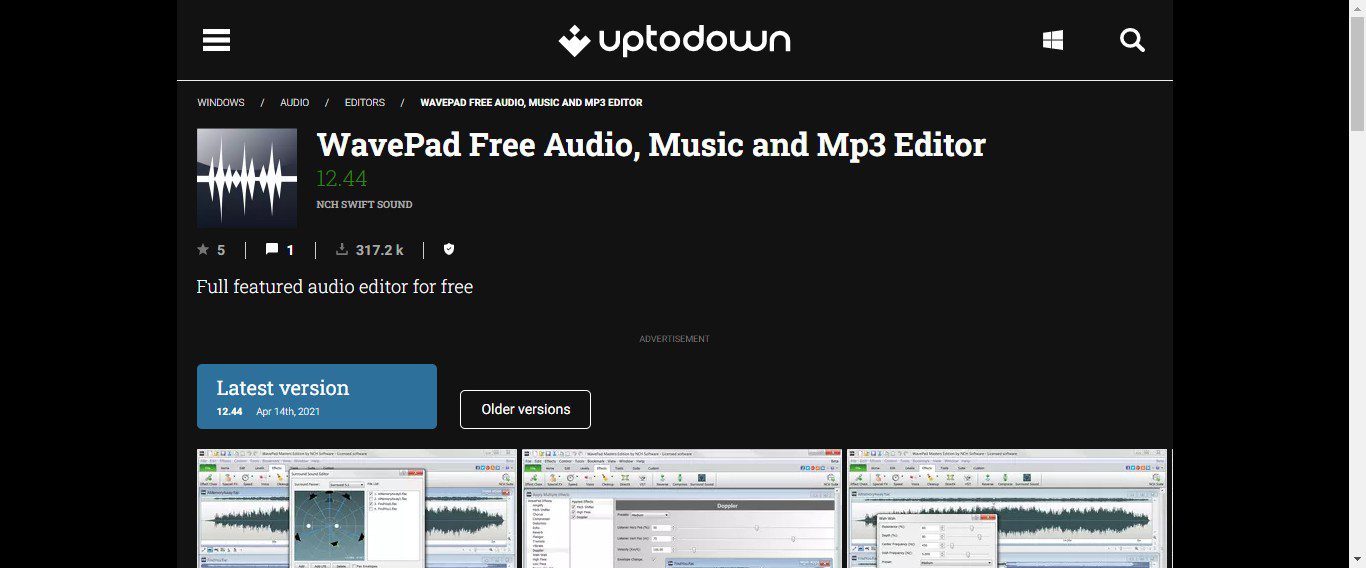Click the WavePad app icon
The height and width of the screenshot is (568, 1366).
coord(247,178)
